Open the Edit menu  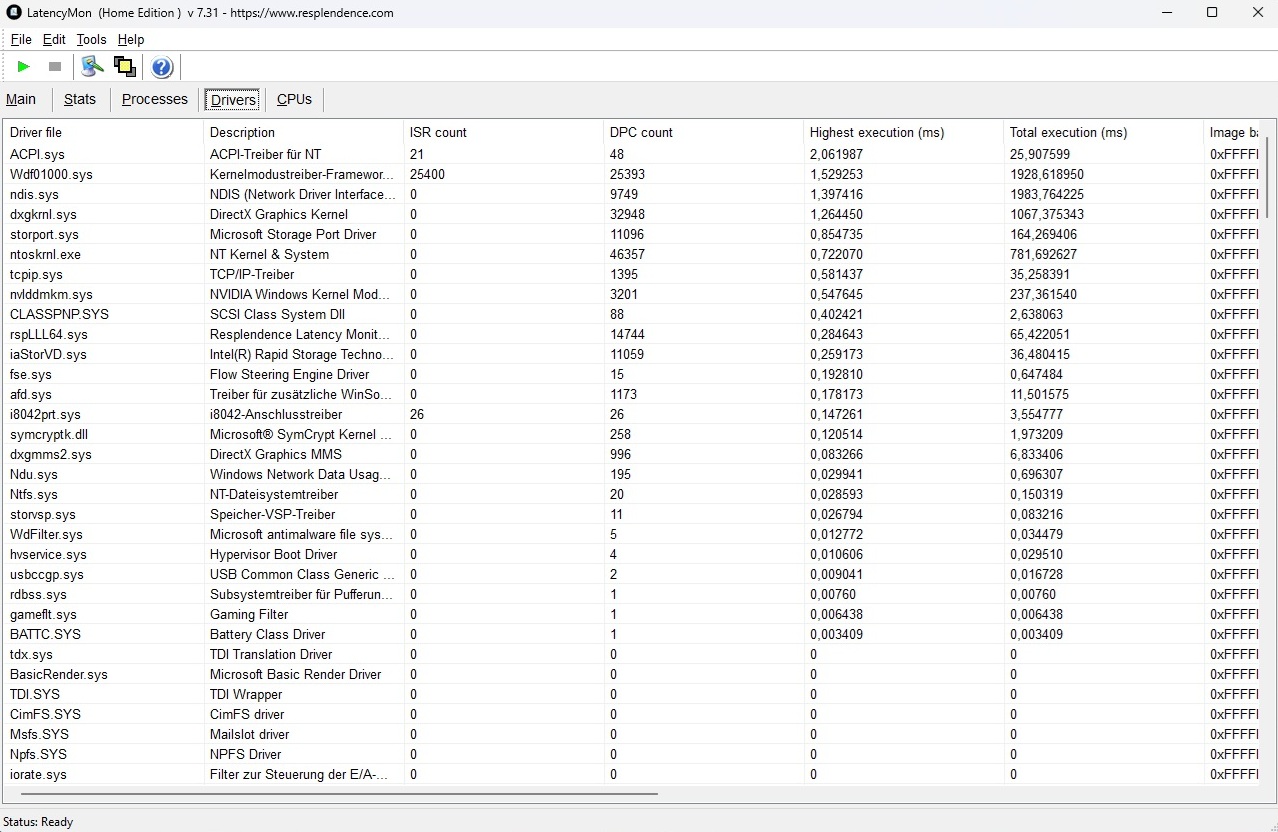pos(54,40)
